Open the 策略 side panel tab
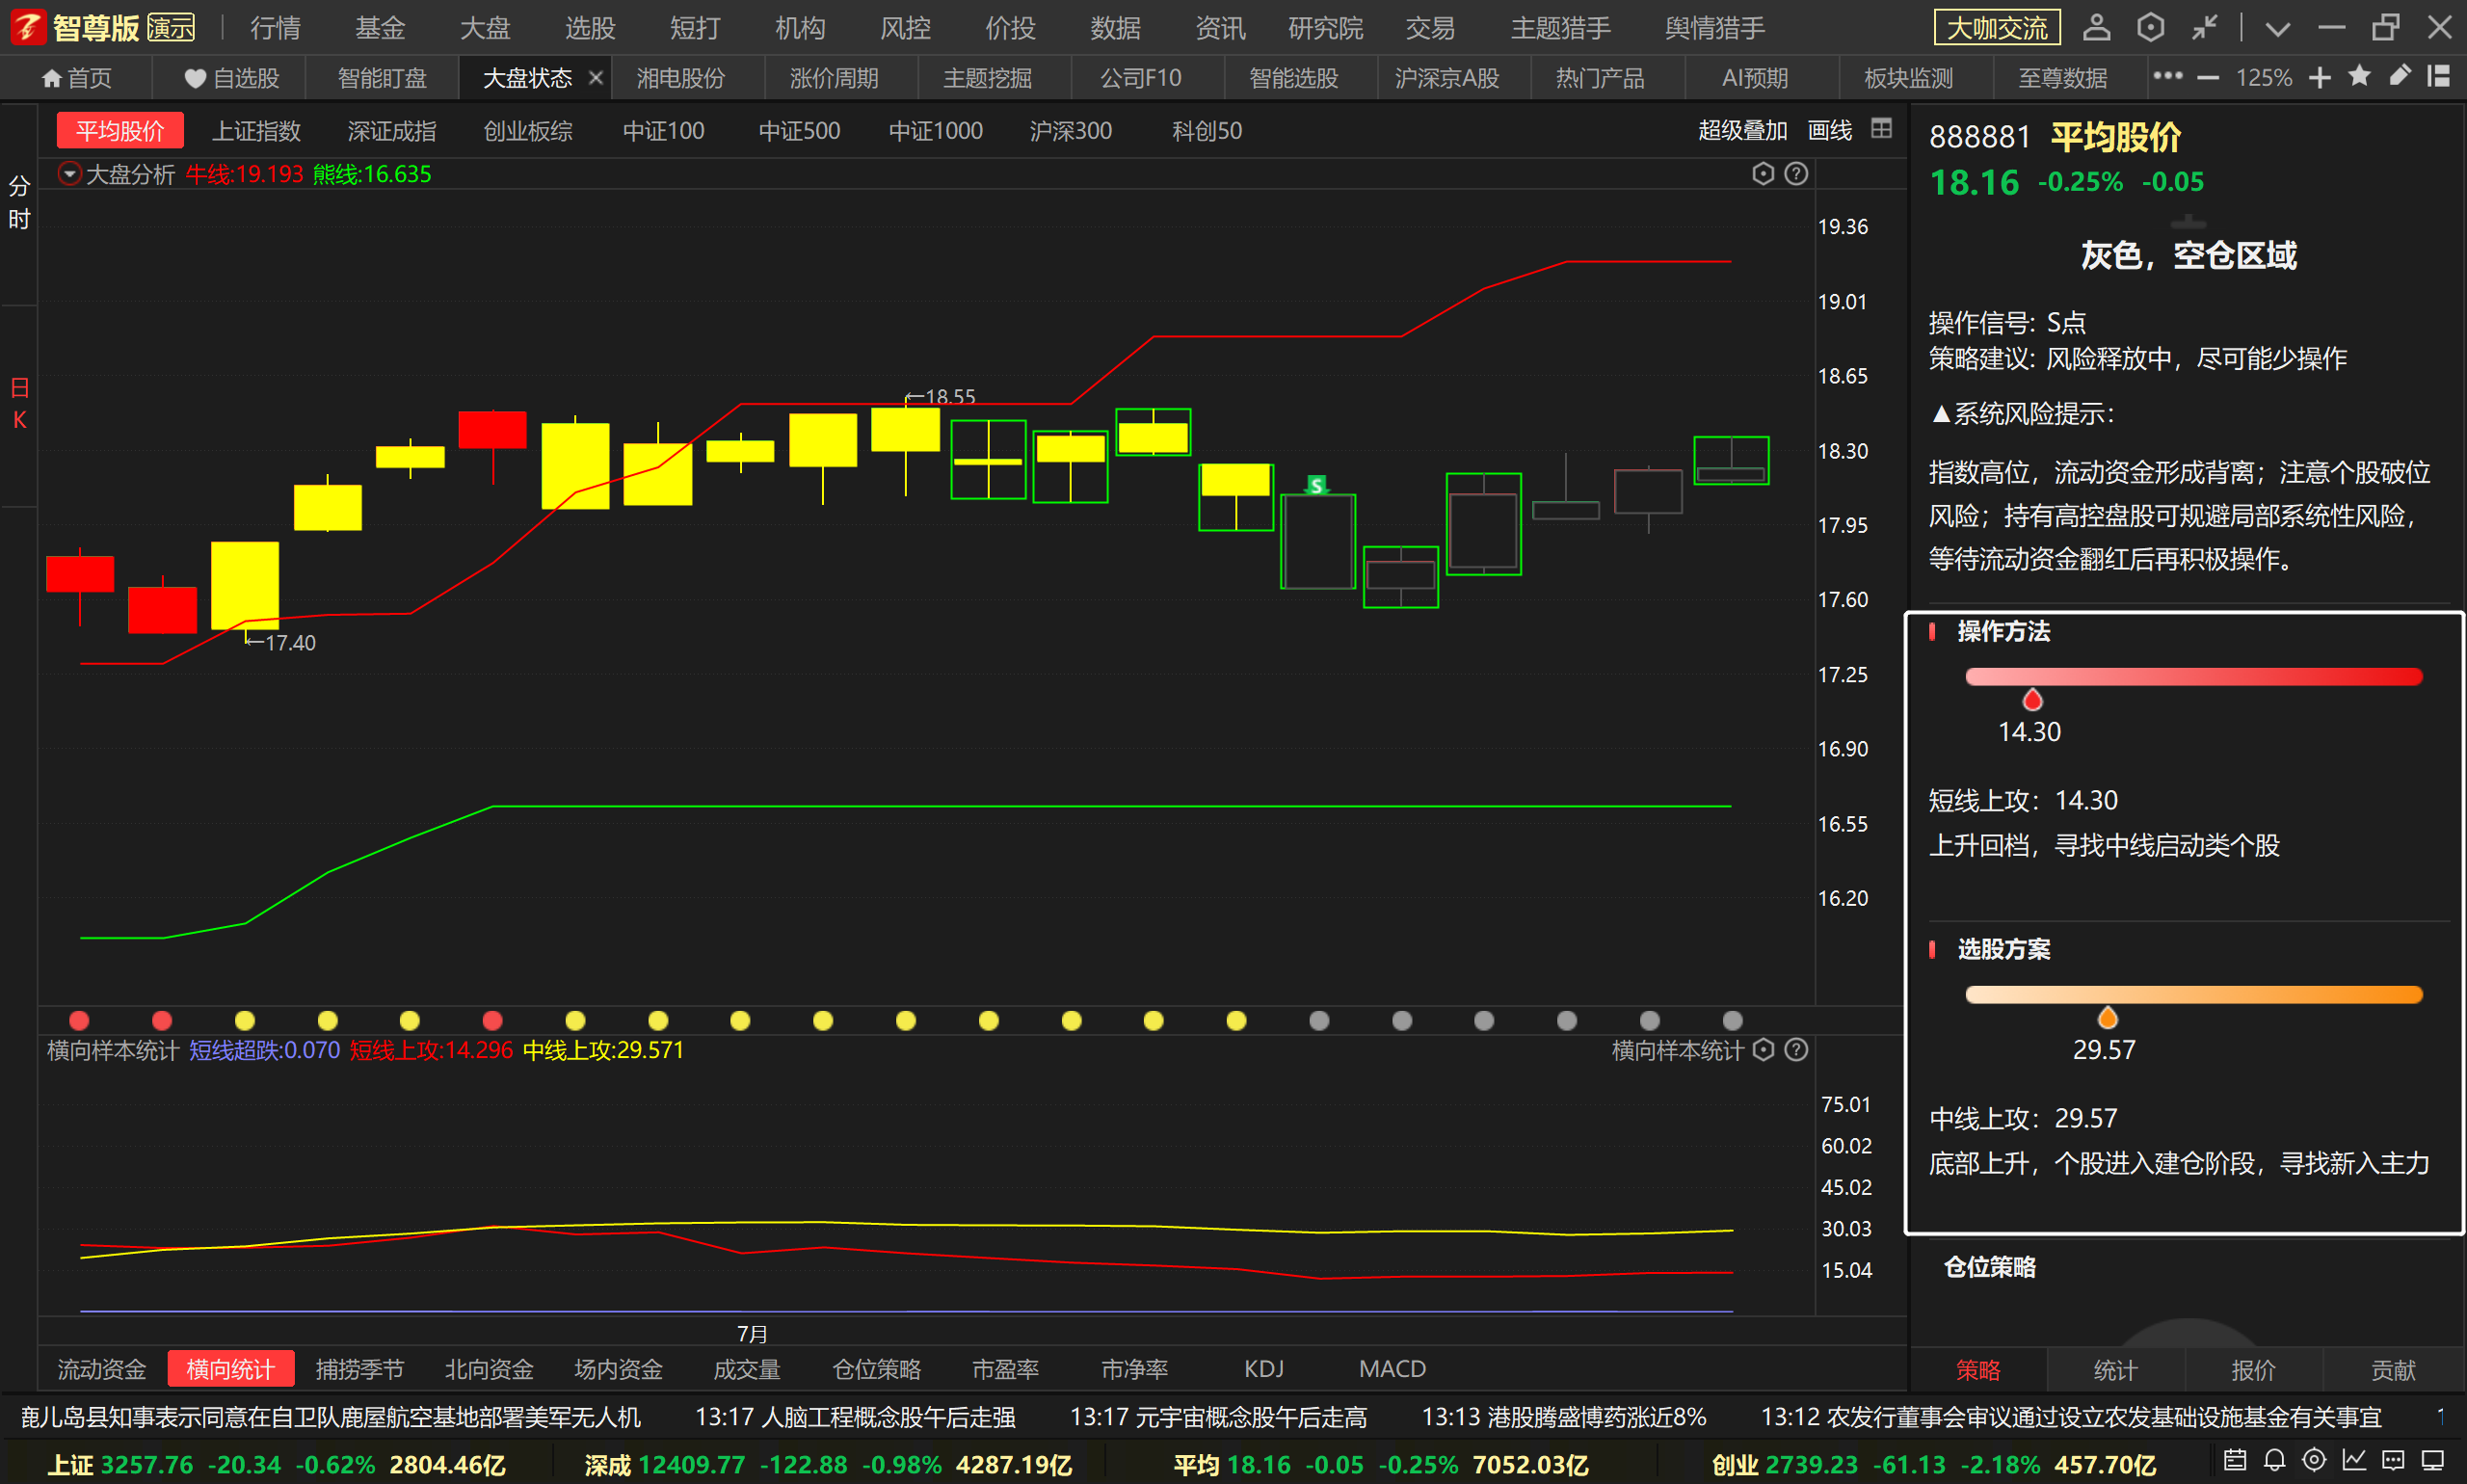Viewport: 2467px width, 1484px height. point(1978,1370)
